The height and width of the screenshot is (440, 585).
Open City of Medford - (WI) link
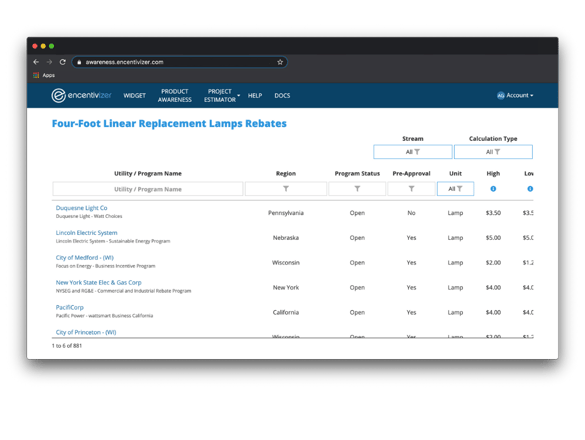(85, 258)
